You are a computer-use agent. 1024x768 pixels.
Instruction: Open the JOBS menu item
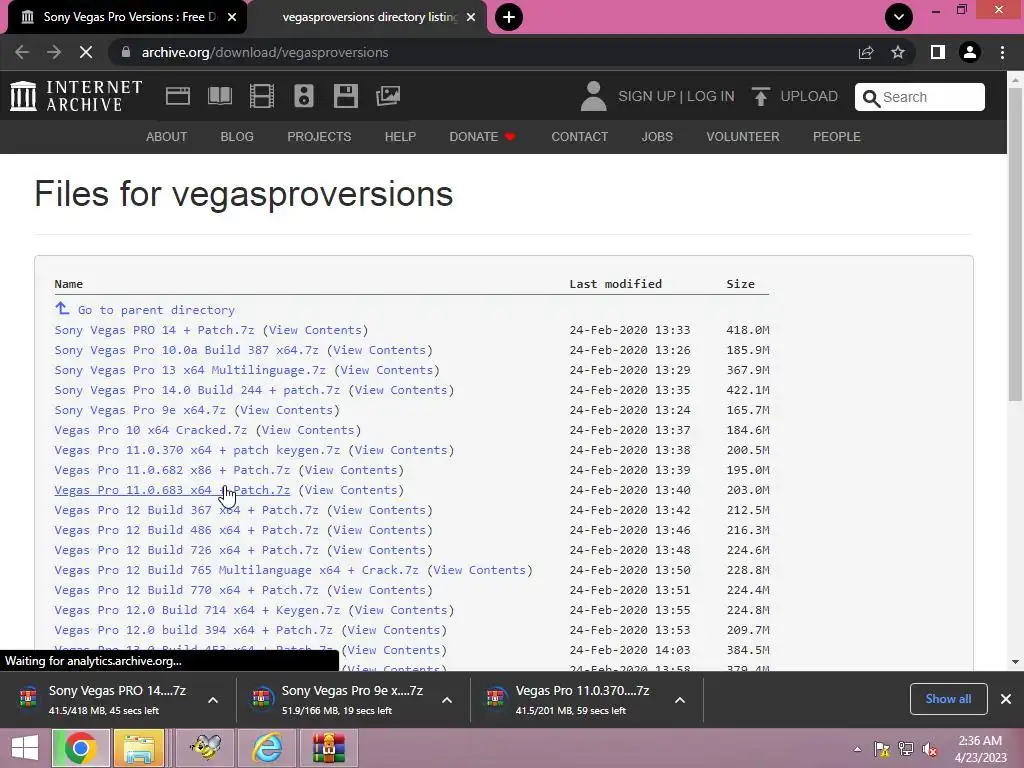[x=657, y=136]
